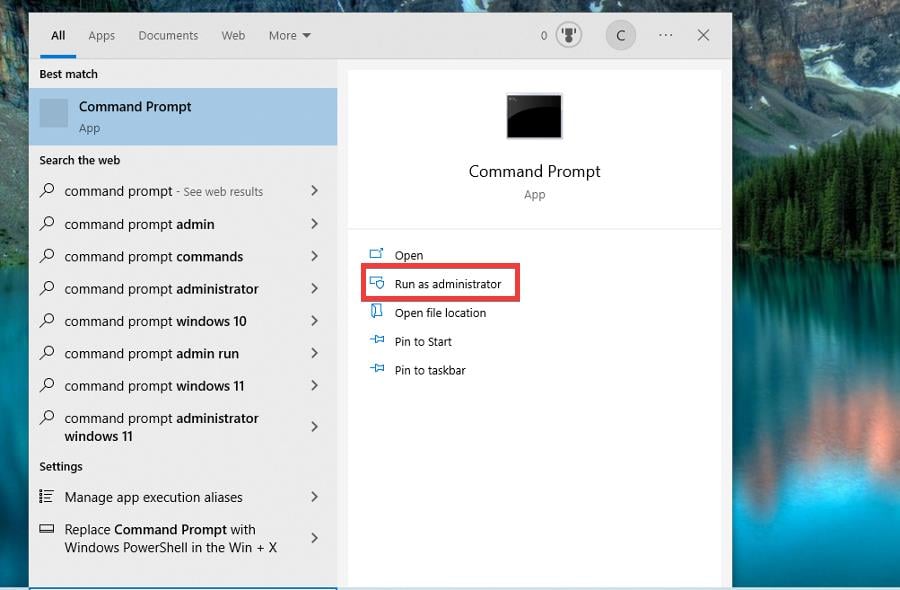This screenshot has height=590, width=900.
Task: Open the Documents tab
Action: coord(168,36)
